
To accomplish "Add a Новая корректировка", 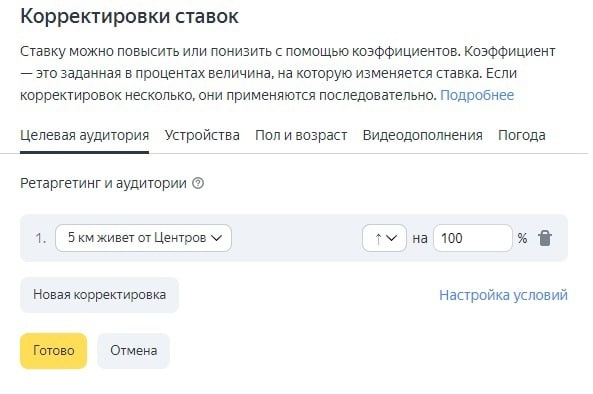I will click(x=99, y=295).
